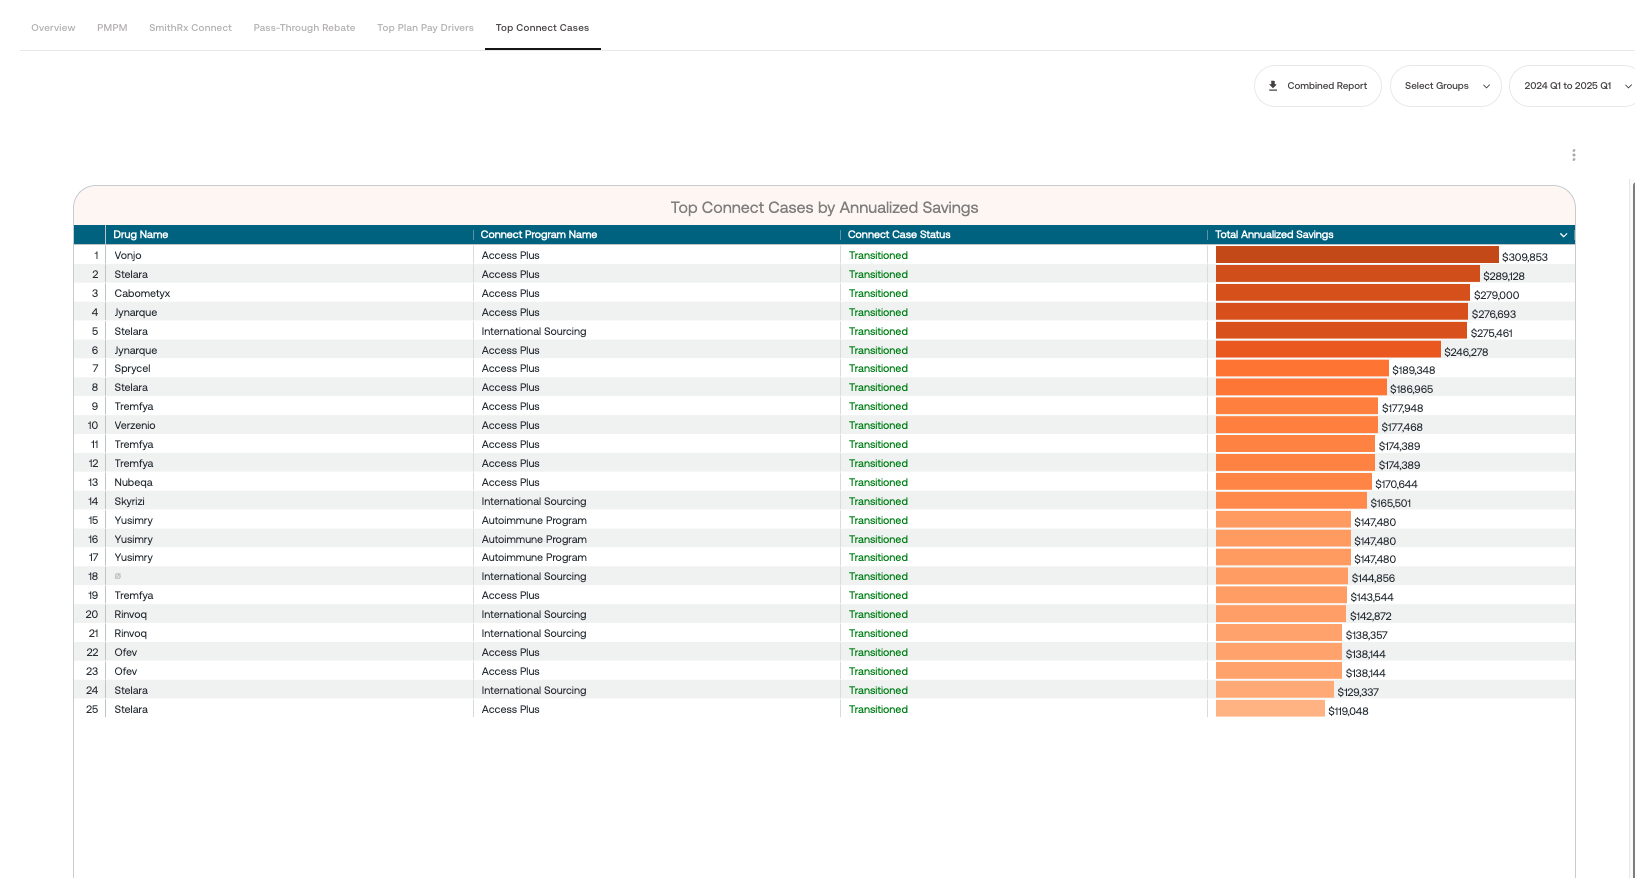
Task: Go to Pass-Through Rebate tab
Action: click(x=304, y=28)
